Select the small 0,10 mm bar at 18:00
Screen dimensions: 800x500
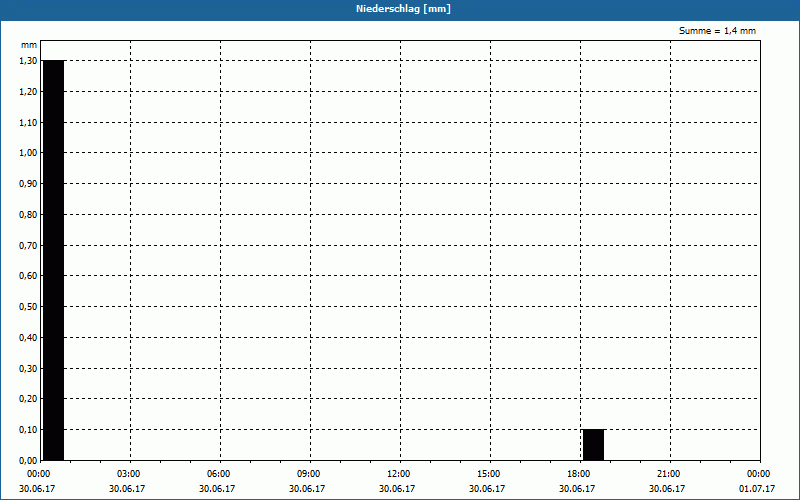593,445
